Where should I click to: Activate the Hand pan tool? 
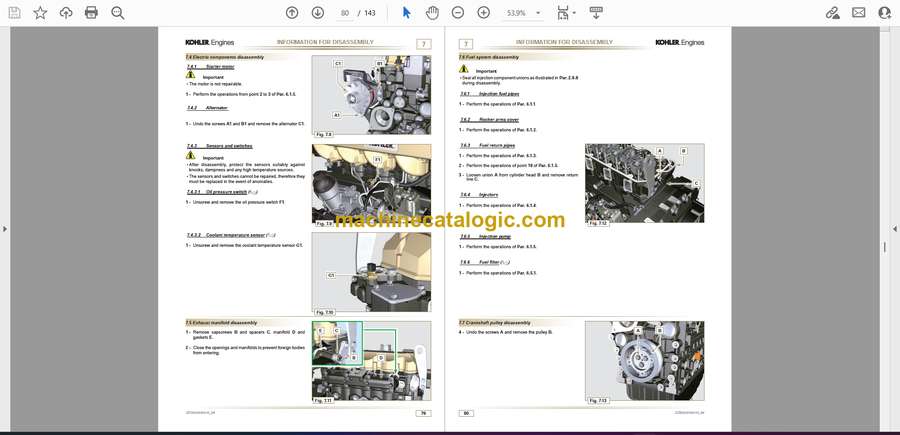pyautogui.click(x=432, y=13)
